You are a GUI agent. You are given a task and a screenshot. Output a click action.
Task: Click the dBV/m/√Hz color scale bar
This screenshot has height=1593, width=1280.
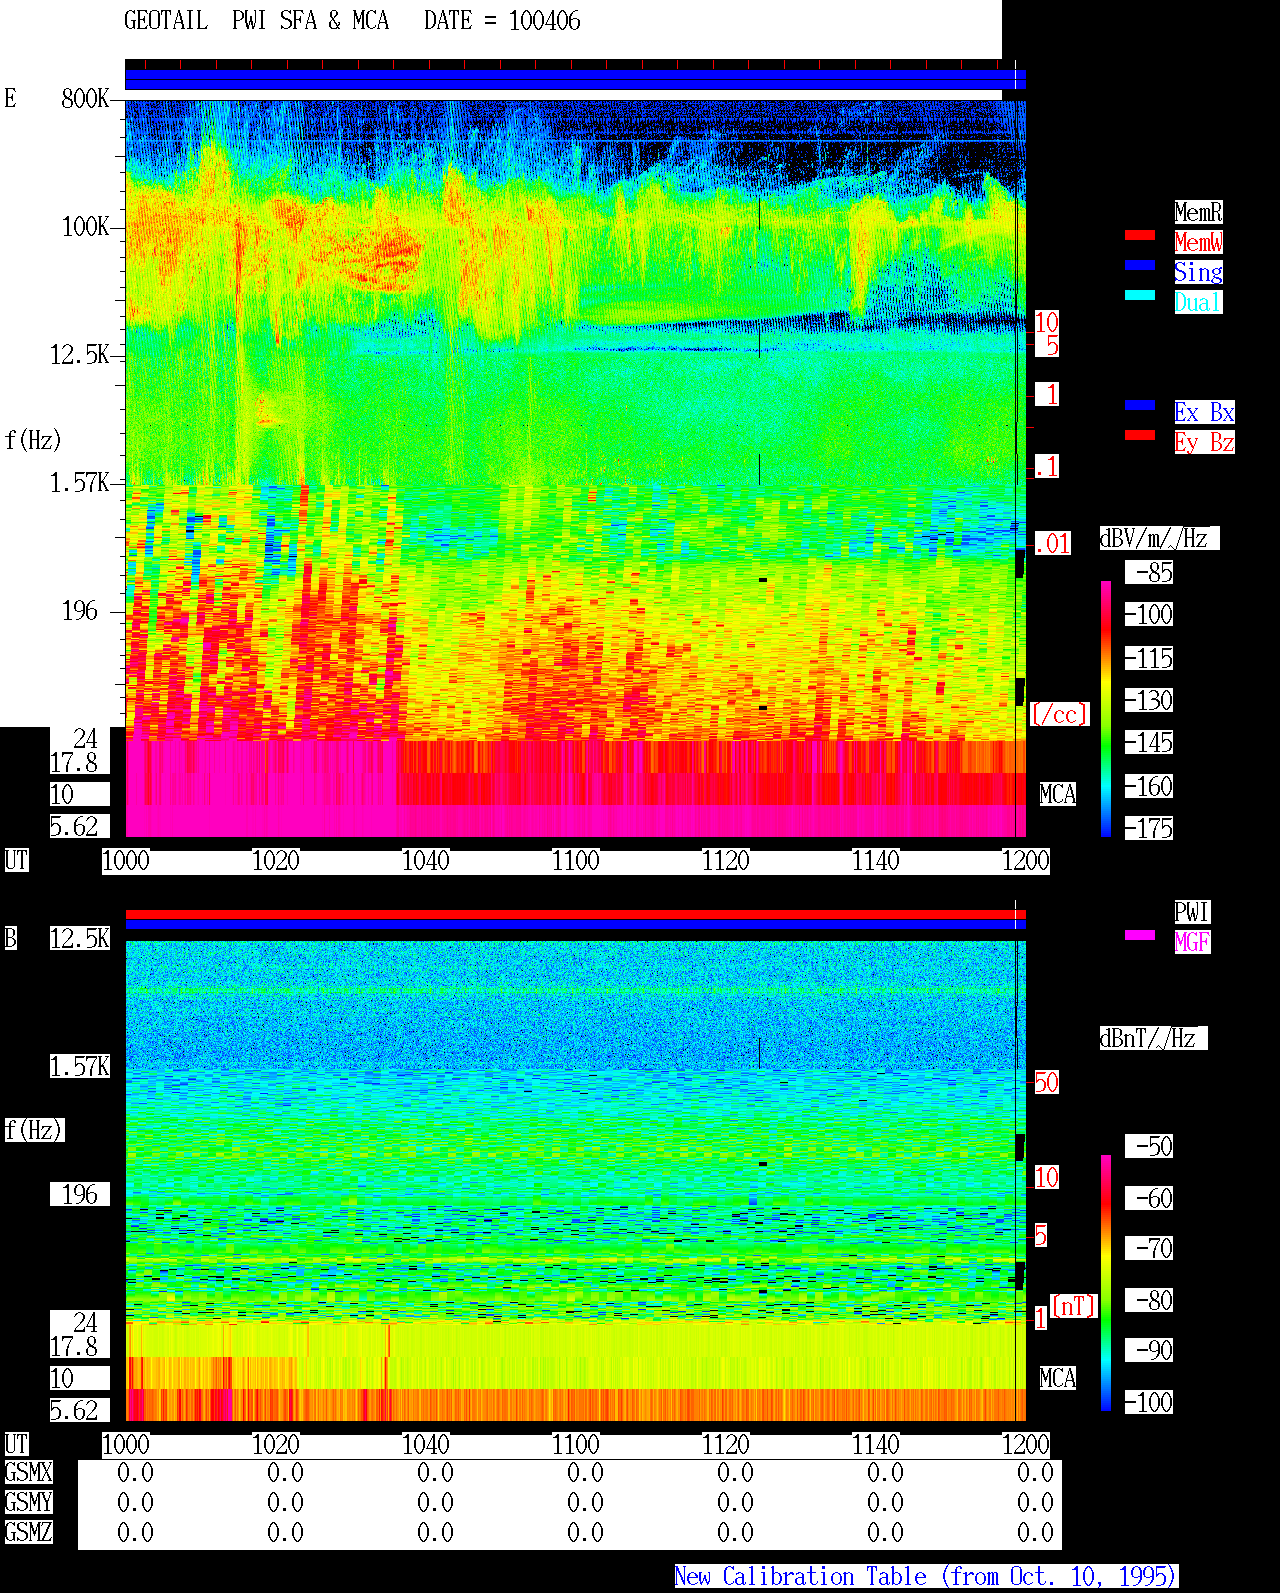point(1106,709)
